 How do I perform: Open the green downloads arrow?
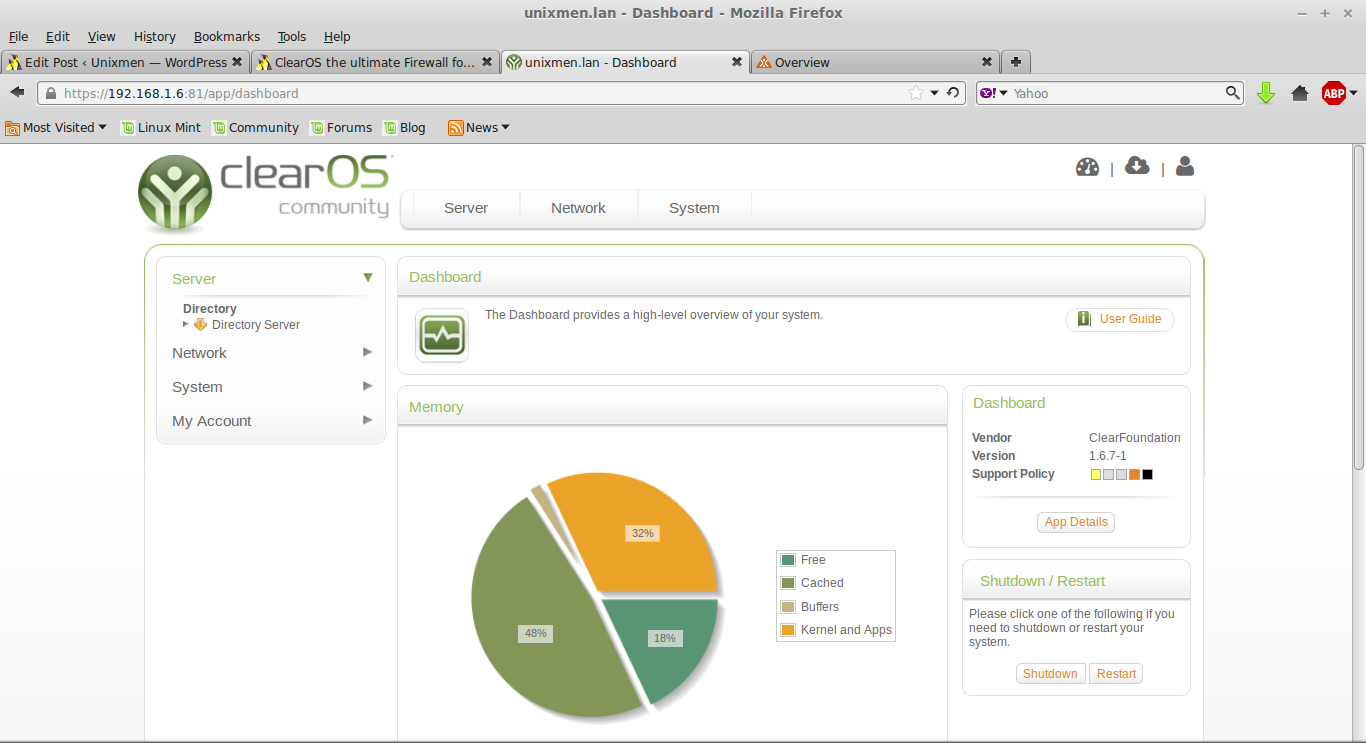(x=1266, y=93)
